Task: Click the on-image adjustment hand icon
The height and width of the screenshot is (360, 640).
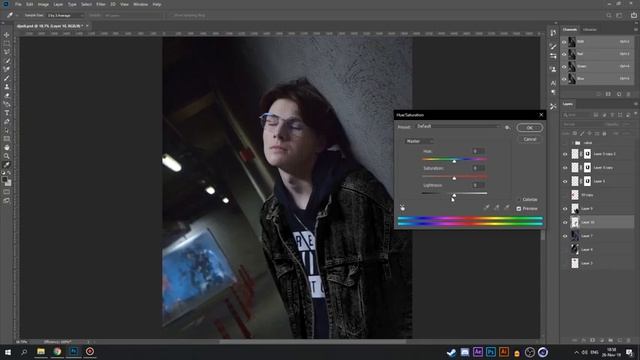Action: click(402, 208)
